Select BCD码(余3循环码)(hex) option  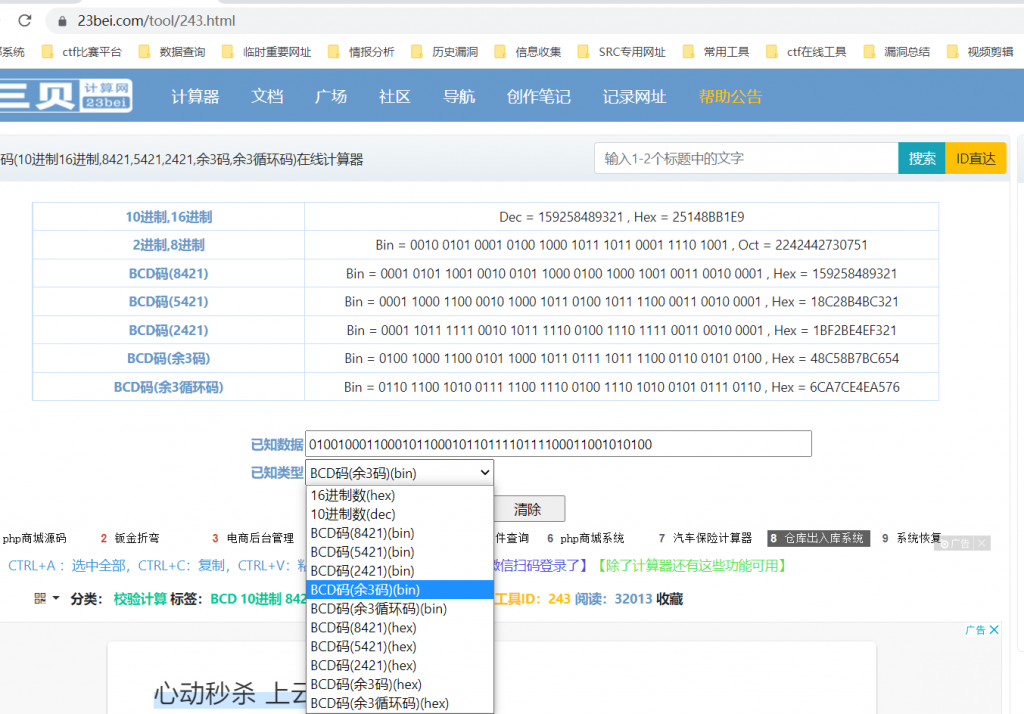coord(400,704)
